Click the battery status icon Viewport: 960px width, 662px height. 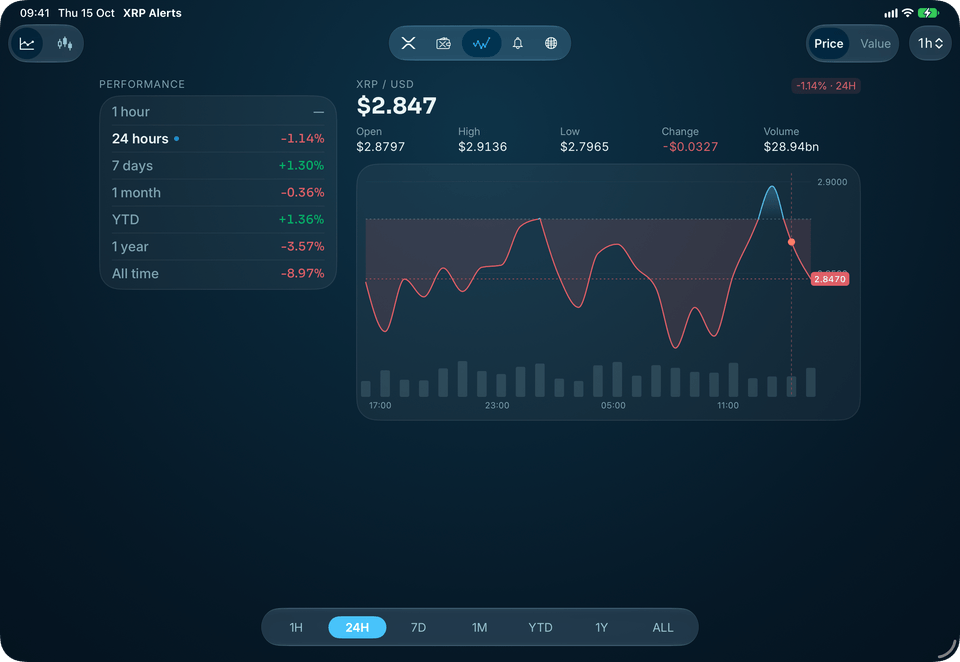[928, 13]
